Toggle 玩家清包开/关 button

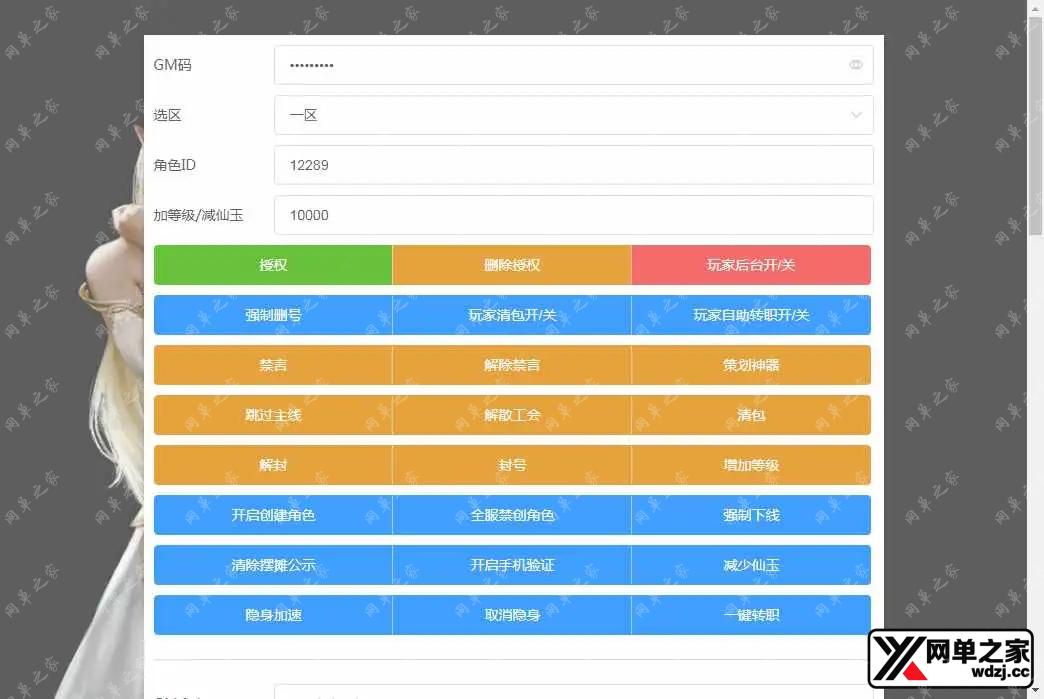pos(512,315)
